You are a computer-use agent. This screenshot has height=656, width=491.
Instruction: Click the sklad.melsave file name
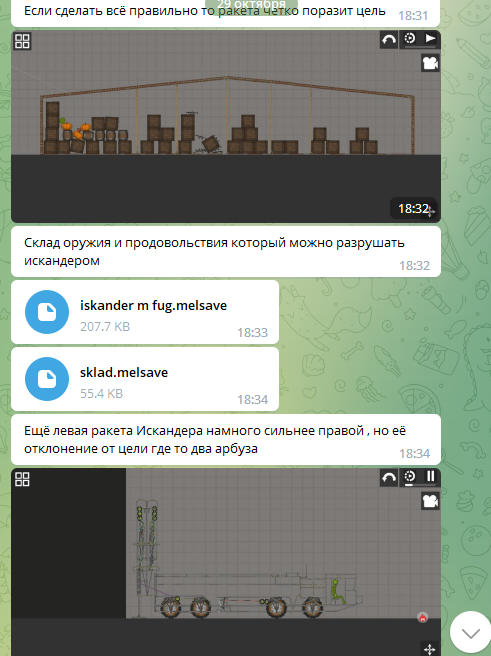pos(124,372)
